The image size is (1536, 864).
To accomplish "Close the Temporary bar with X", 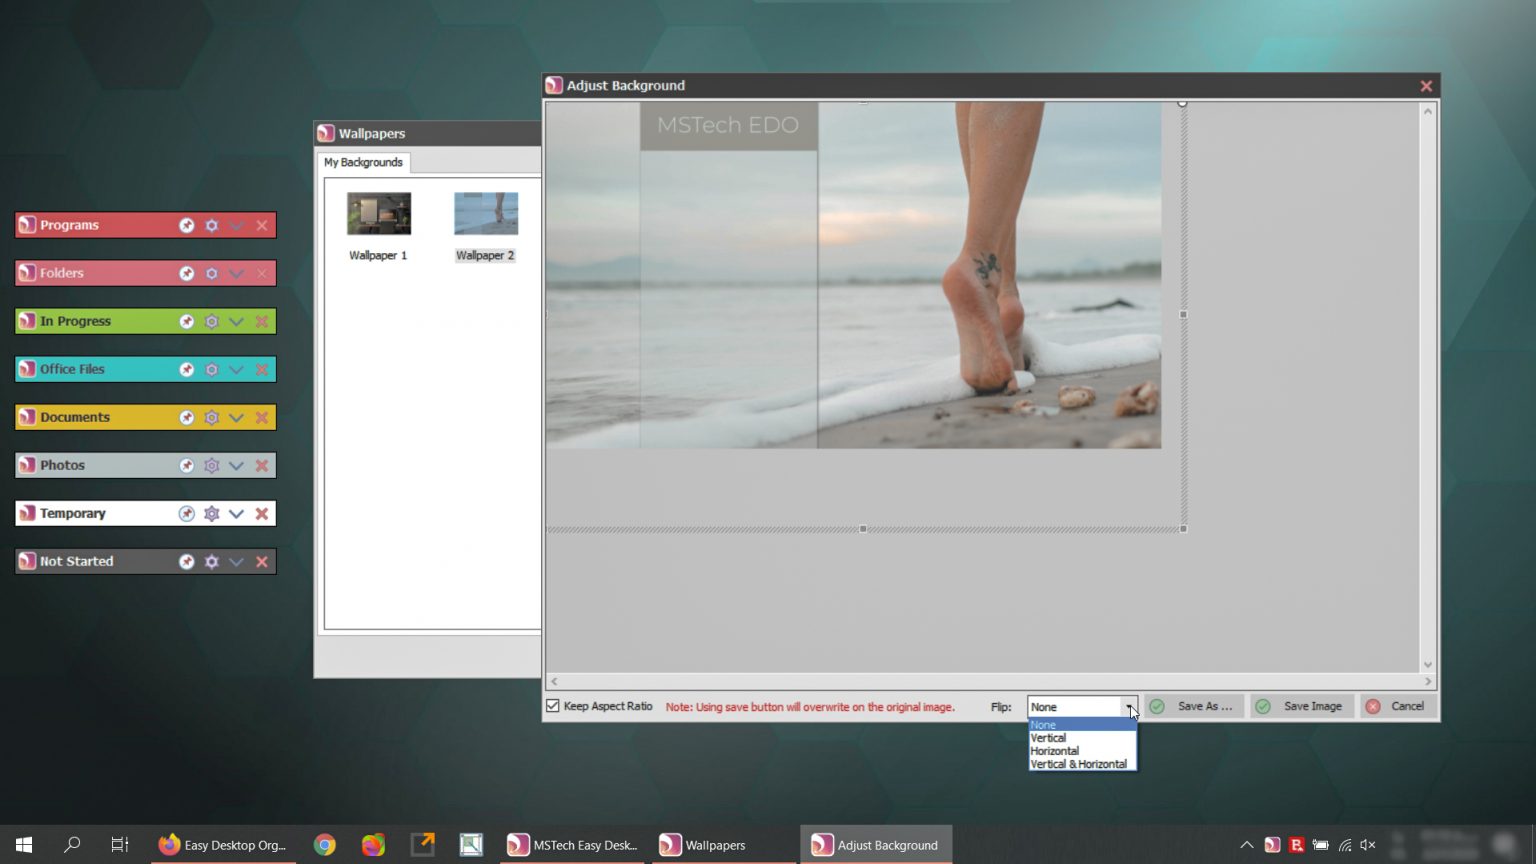I will pos(262,513).
